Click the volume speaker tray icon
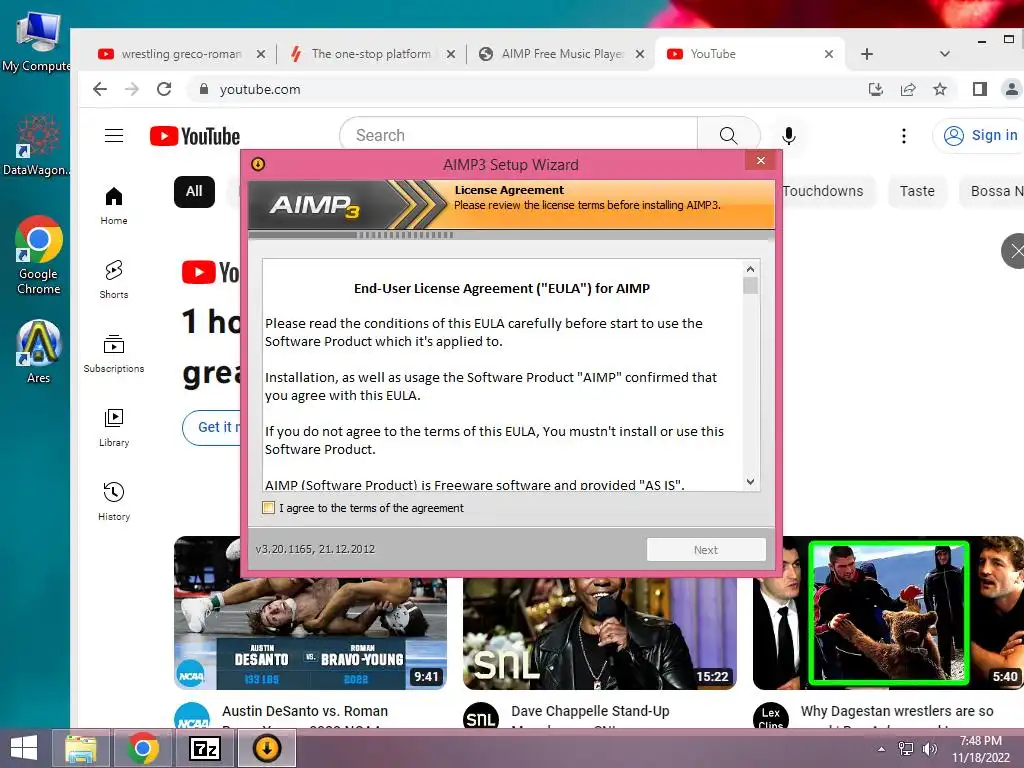 (929, 749)
